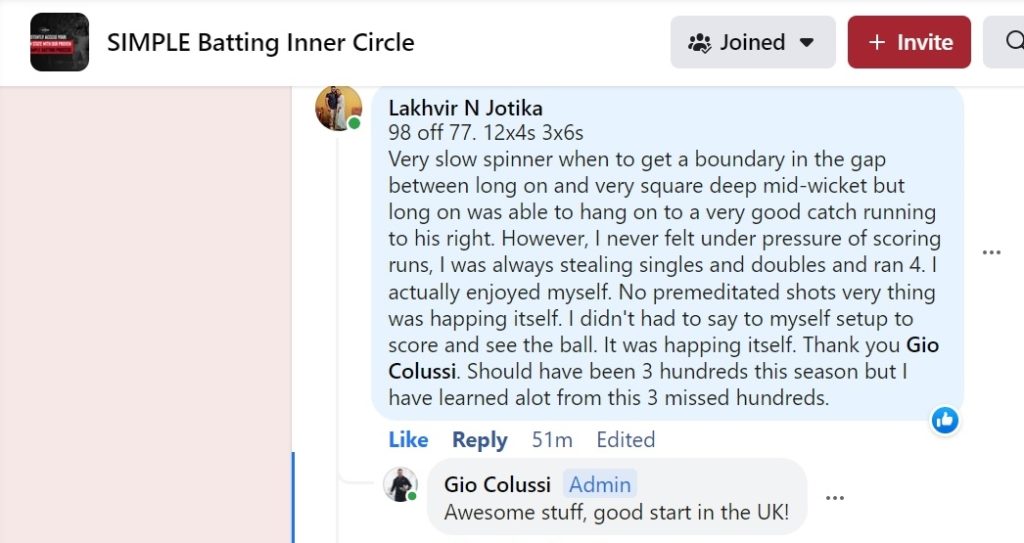Expand the Joined membership dropdown
Image resolution: width=1024 pixels, height=543 pixels.
pos(752,42)
